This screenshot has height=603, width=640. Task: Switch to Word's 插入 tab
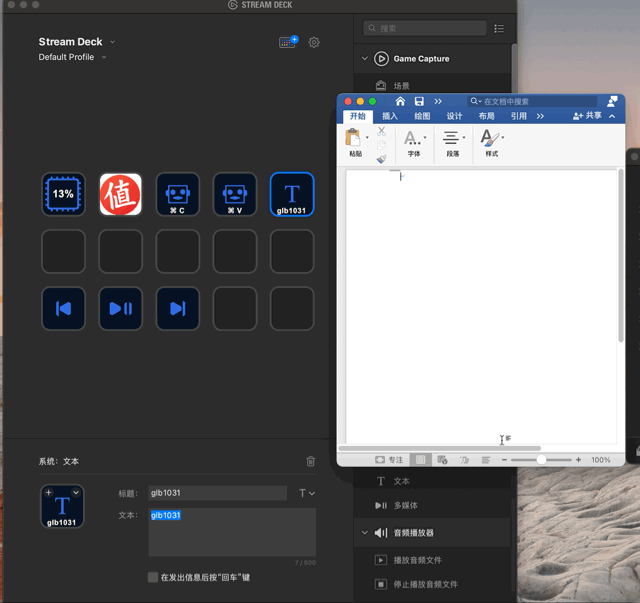point(390,116)
